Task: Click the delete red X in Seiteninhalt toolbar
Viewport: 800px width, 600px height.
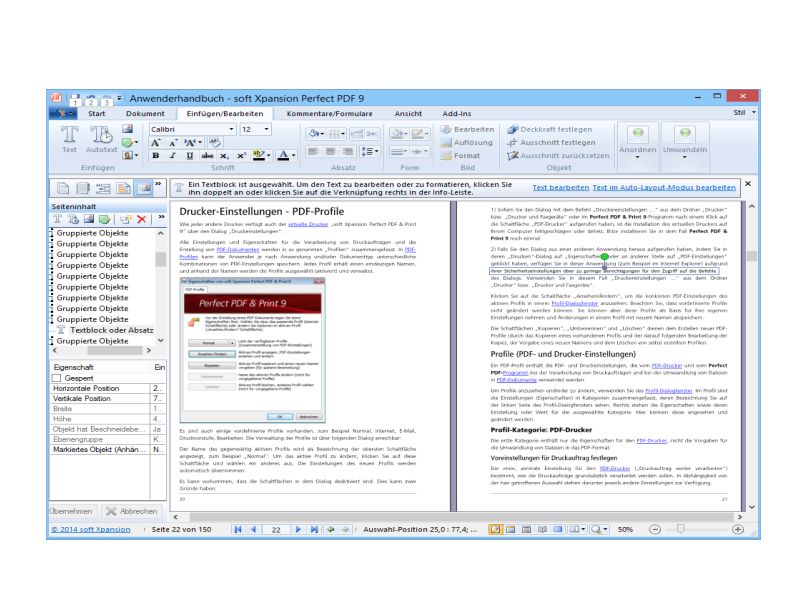Action: 141,219
